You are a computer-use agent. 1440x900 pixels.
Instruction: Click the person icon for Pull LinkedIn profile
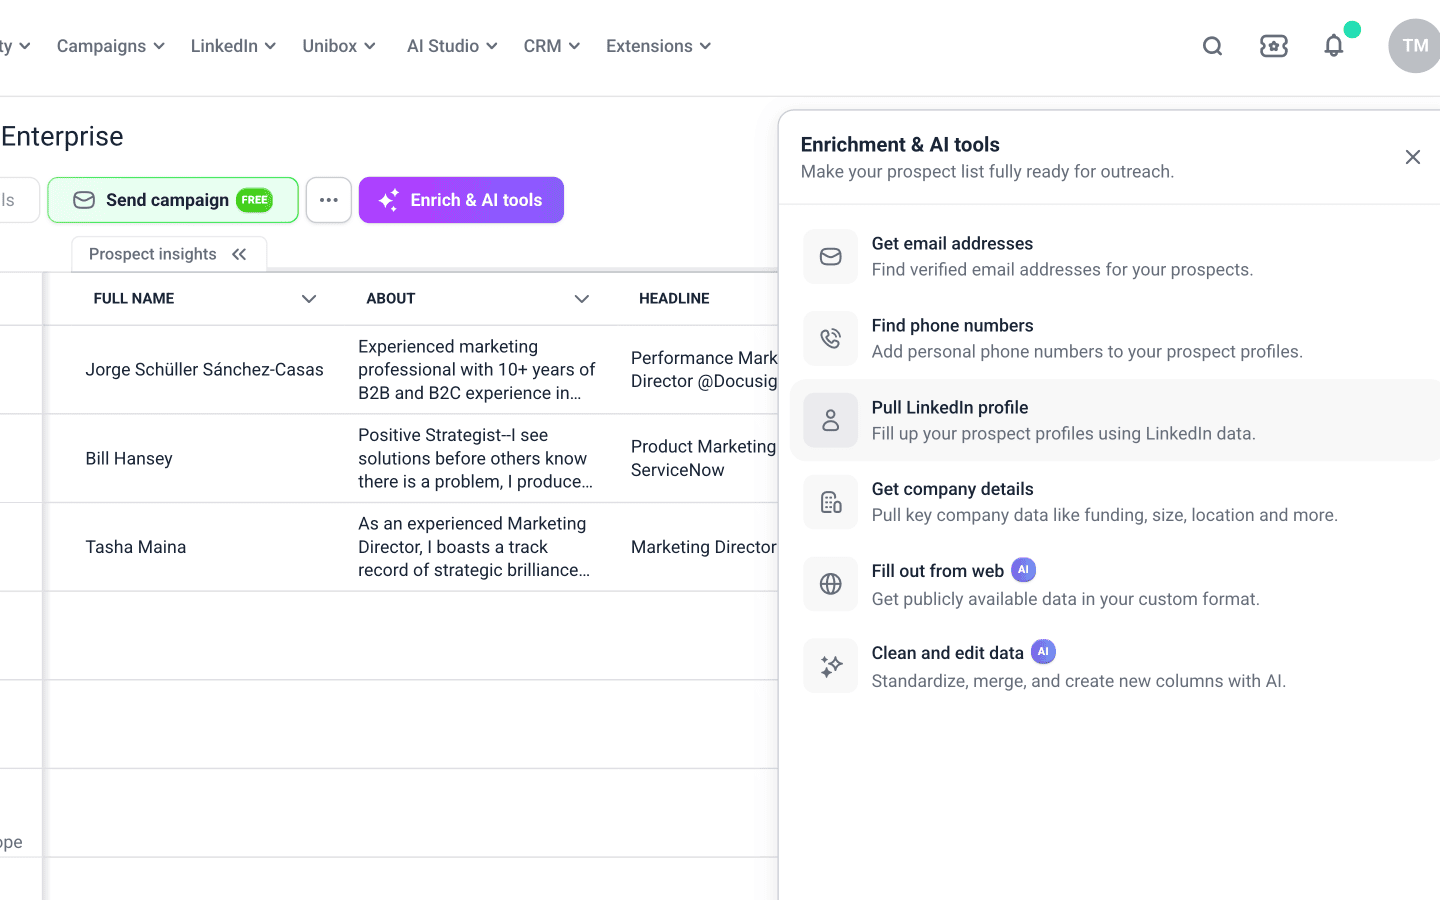click(x=831, y=421)
